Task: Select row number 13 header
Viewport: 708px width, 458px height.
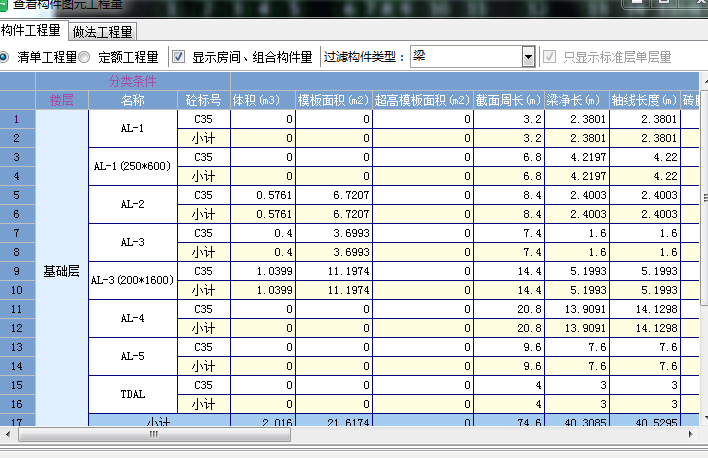Action: [x=17, y=347]
